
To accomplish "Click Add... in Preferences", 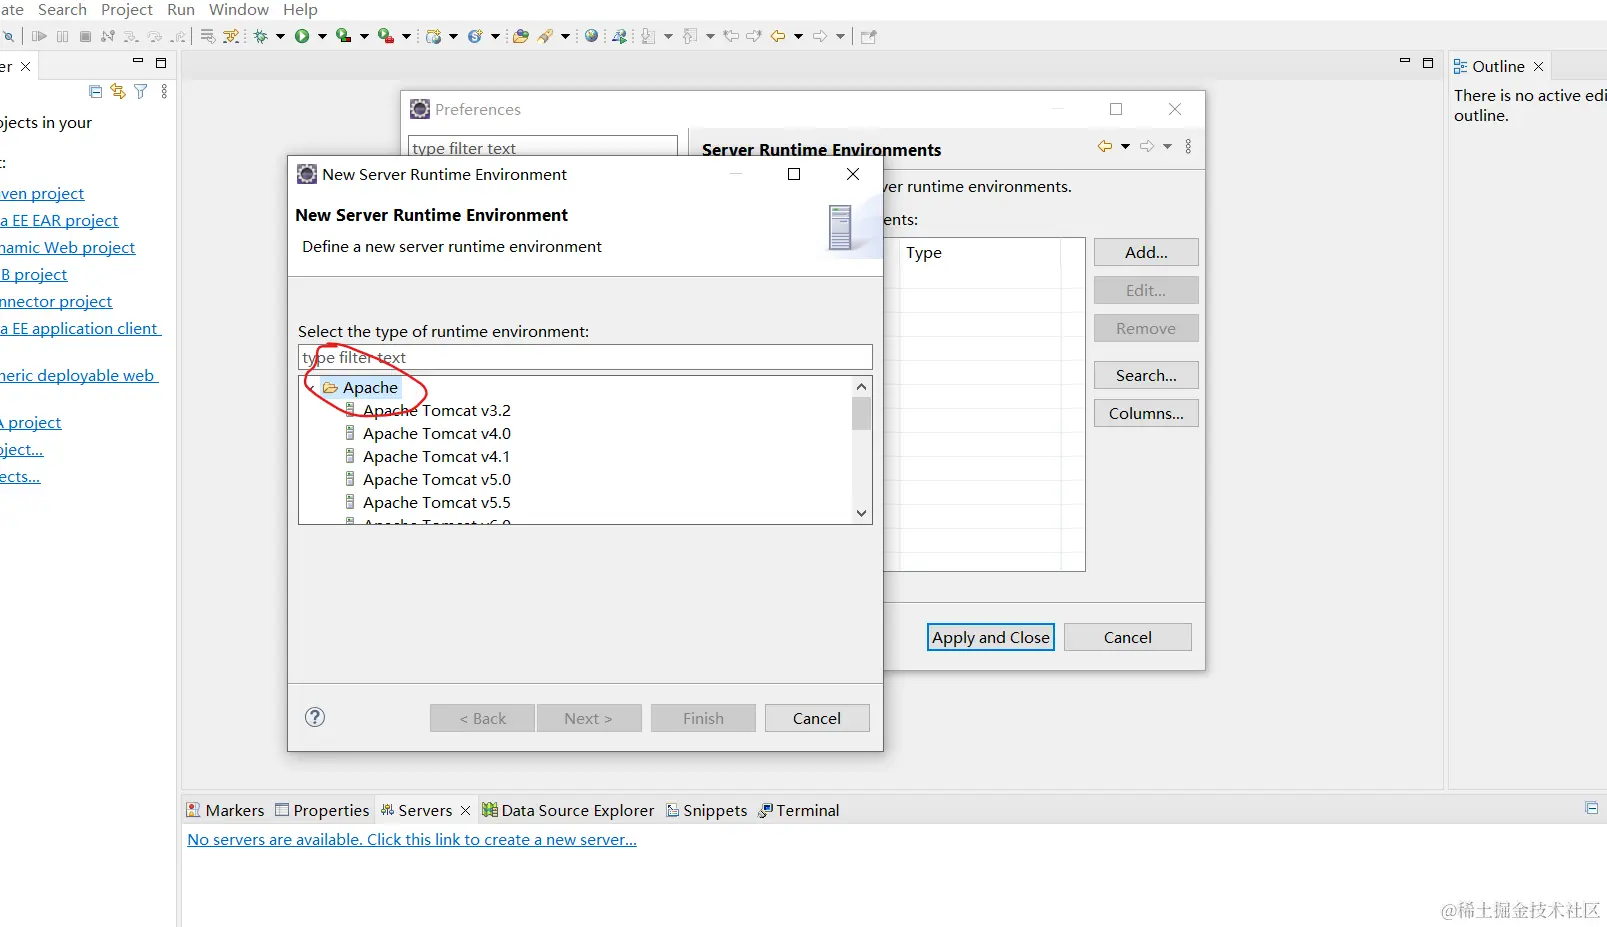I will click(1146, 252).
